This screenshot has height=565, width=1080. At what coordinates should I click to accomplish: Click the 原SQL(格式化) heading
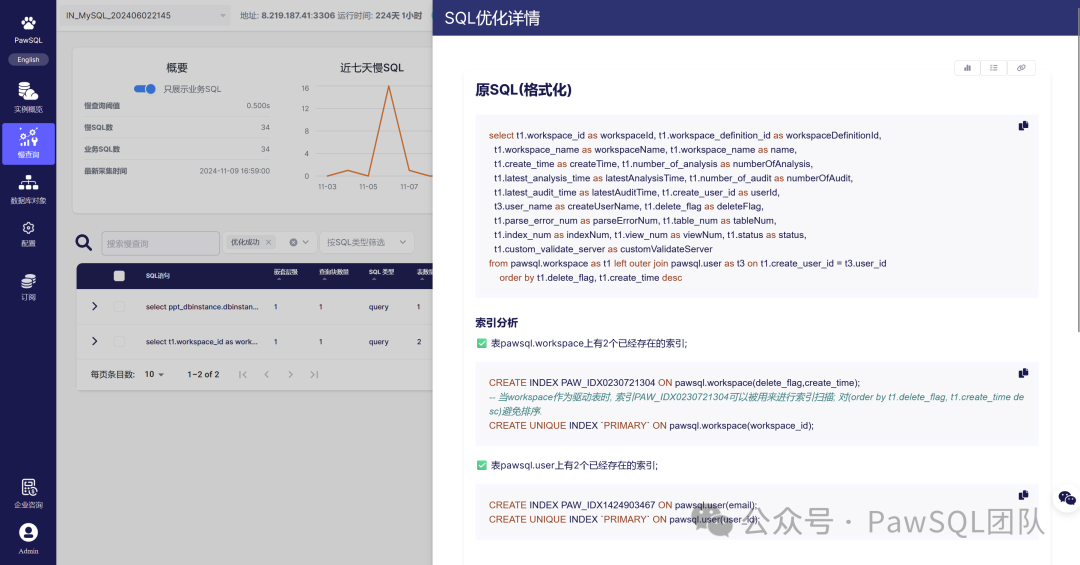pos(523,90)
